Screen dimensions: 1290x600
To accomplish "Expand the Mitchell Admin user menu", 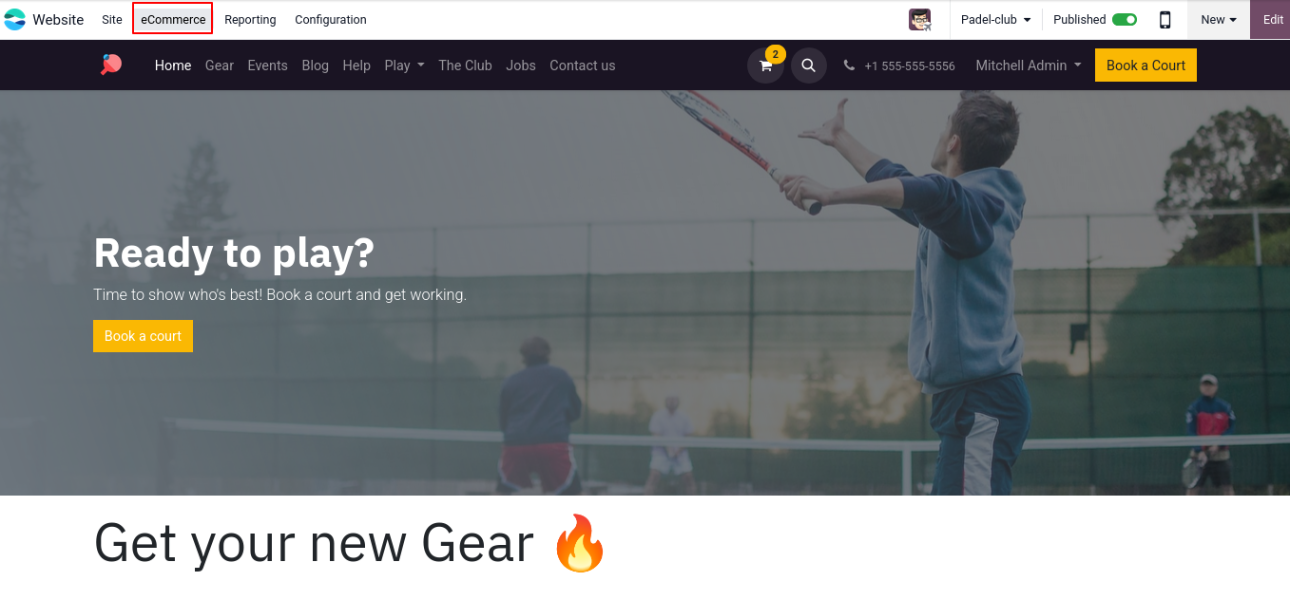I will pyautogui.click(x=1028, y=65).
